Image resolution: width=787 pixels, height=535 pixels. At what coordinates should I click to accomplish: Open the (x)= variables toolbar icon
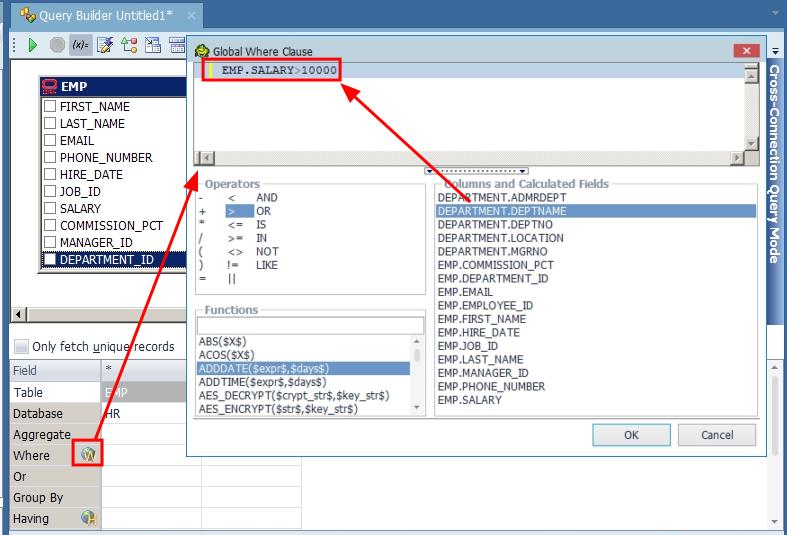click(x=81, y=45)
